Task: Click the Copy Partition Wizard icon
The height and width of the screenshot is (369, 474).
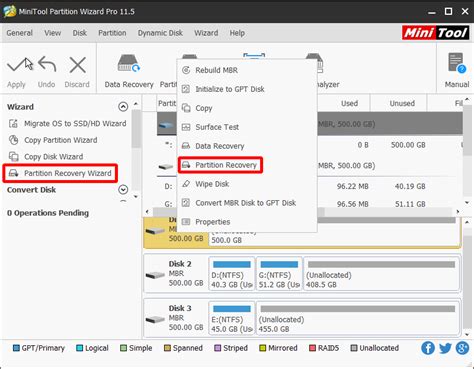Action: pyautogui.click(x=13, y=140)
